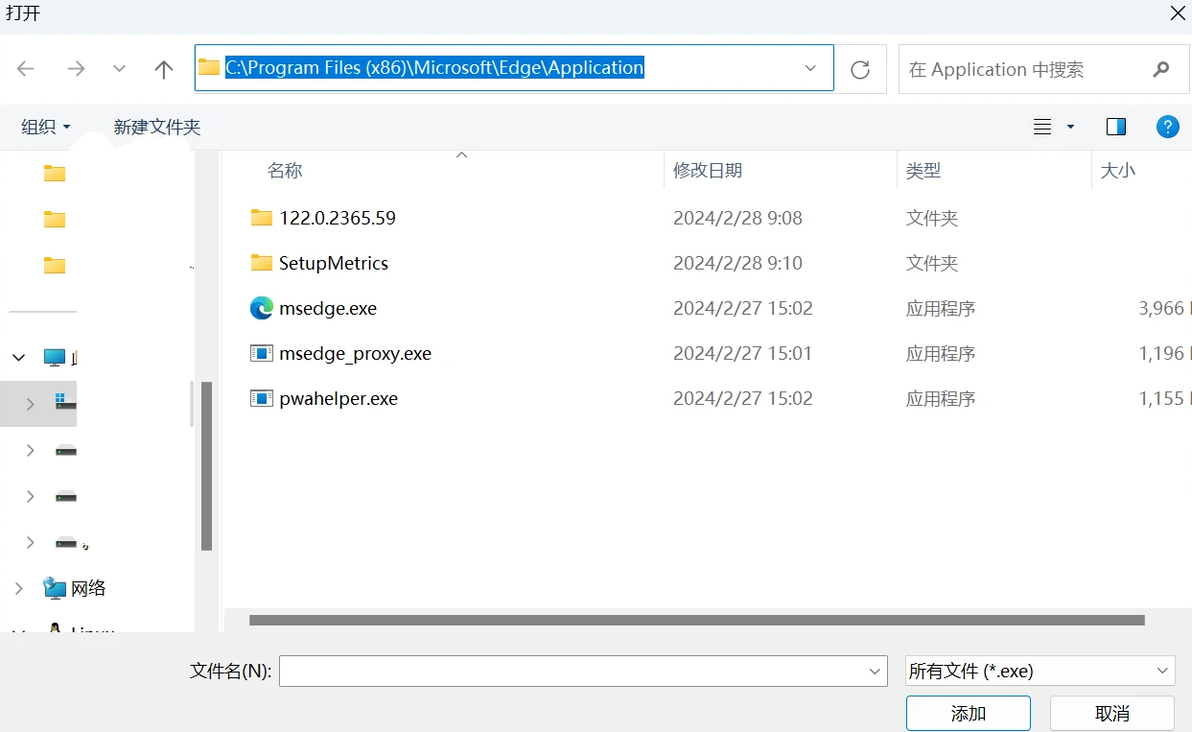Expand the fourth drive node
This screenshot has height=732, width=1192.
pyautogui.click(x=30, y=542)
